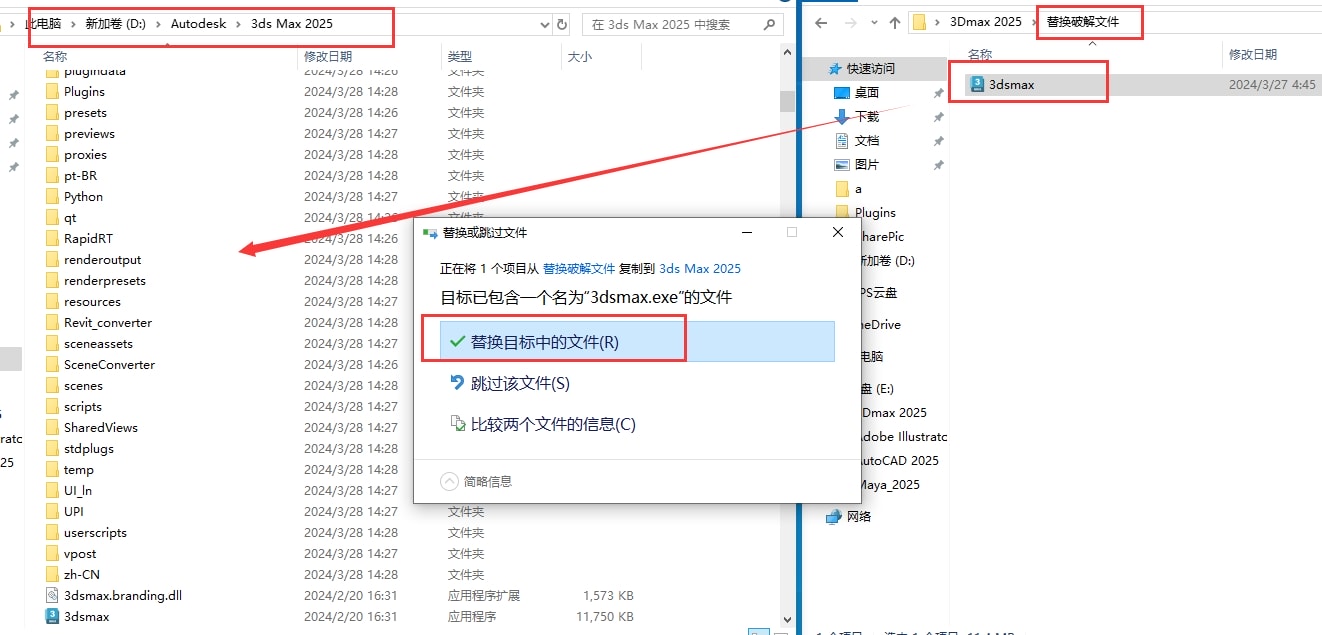1322x635 pixels.
Task: Sort by 类型 column in left window
Action: pyautogui.click(x=459, y=57)
